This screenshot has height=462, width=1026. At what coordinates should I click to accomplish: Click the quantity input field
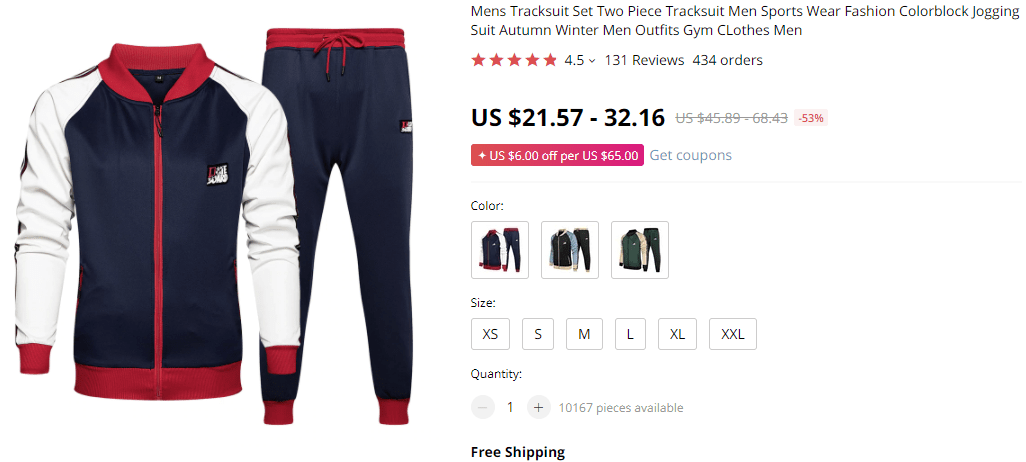click(x=510, y=408)
